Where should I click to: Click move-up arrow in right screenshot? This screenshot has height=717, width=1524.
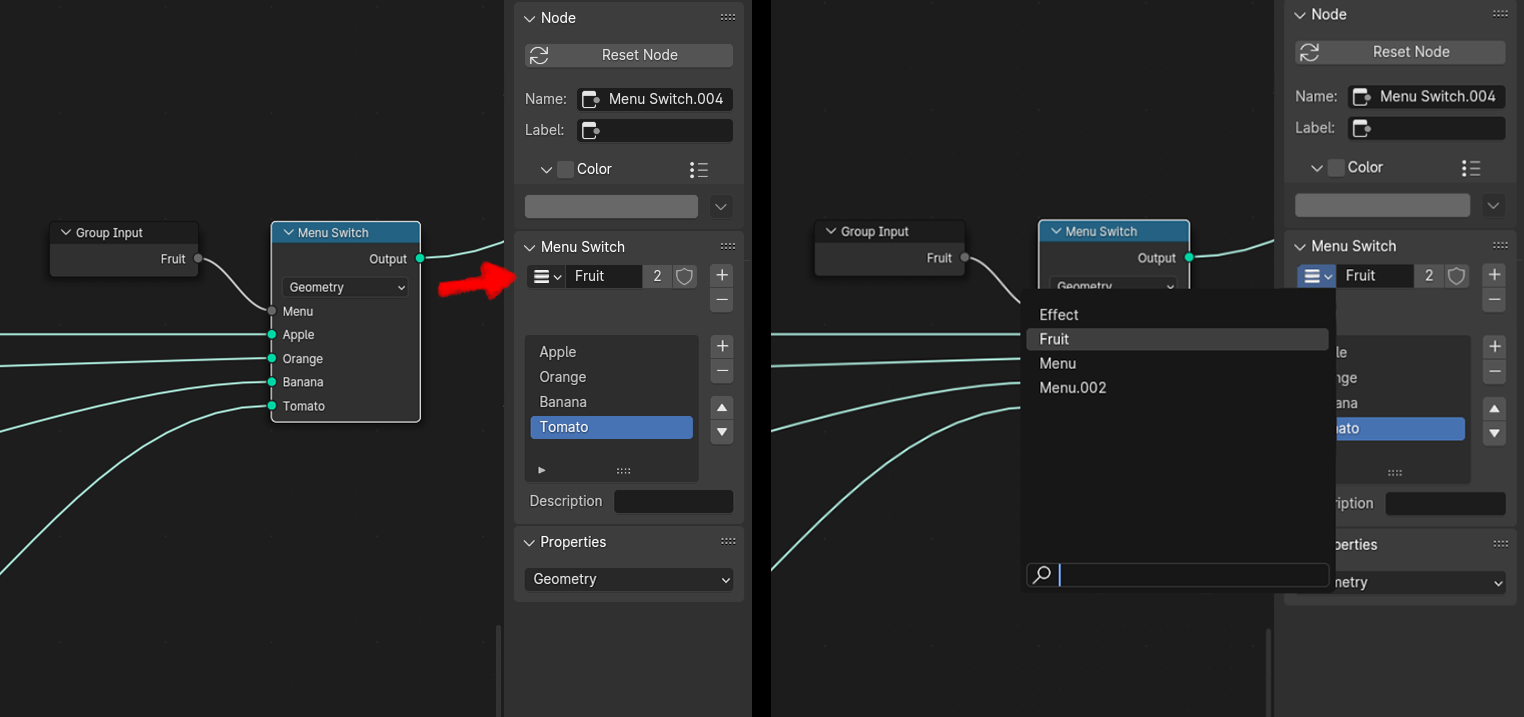tap(1495, 409)
